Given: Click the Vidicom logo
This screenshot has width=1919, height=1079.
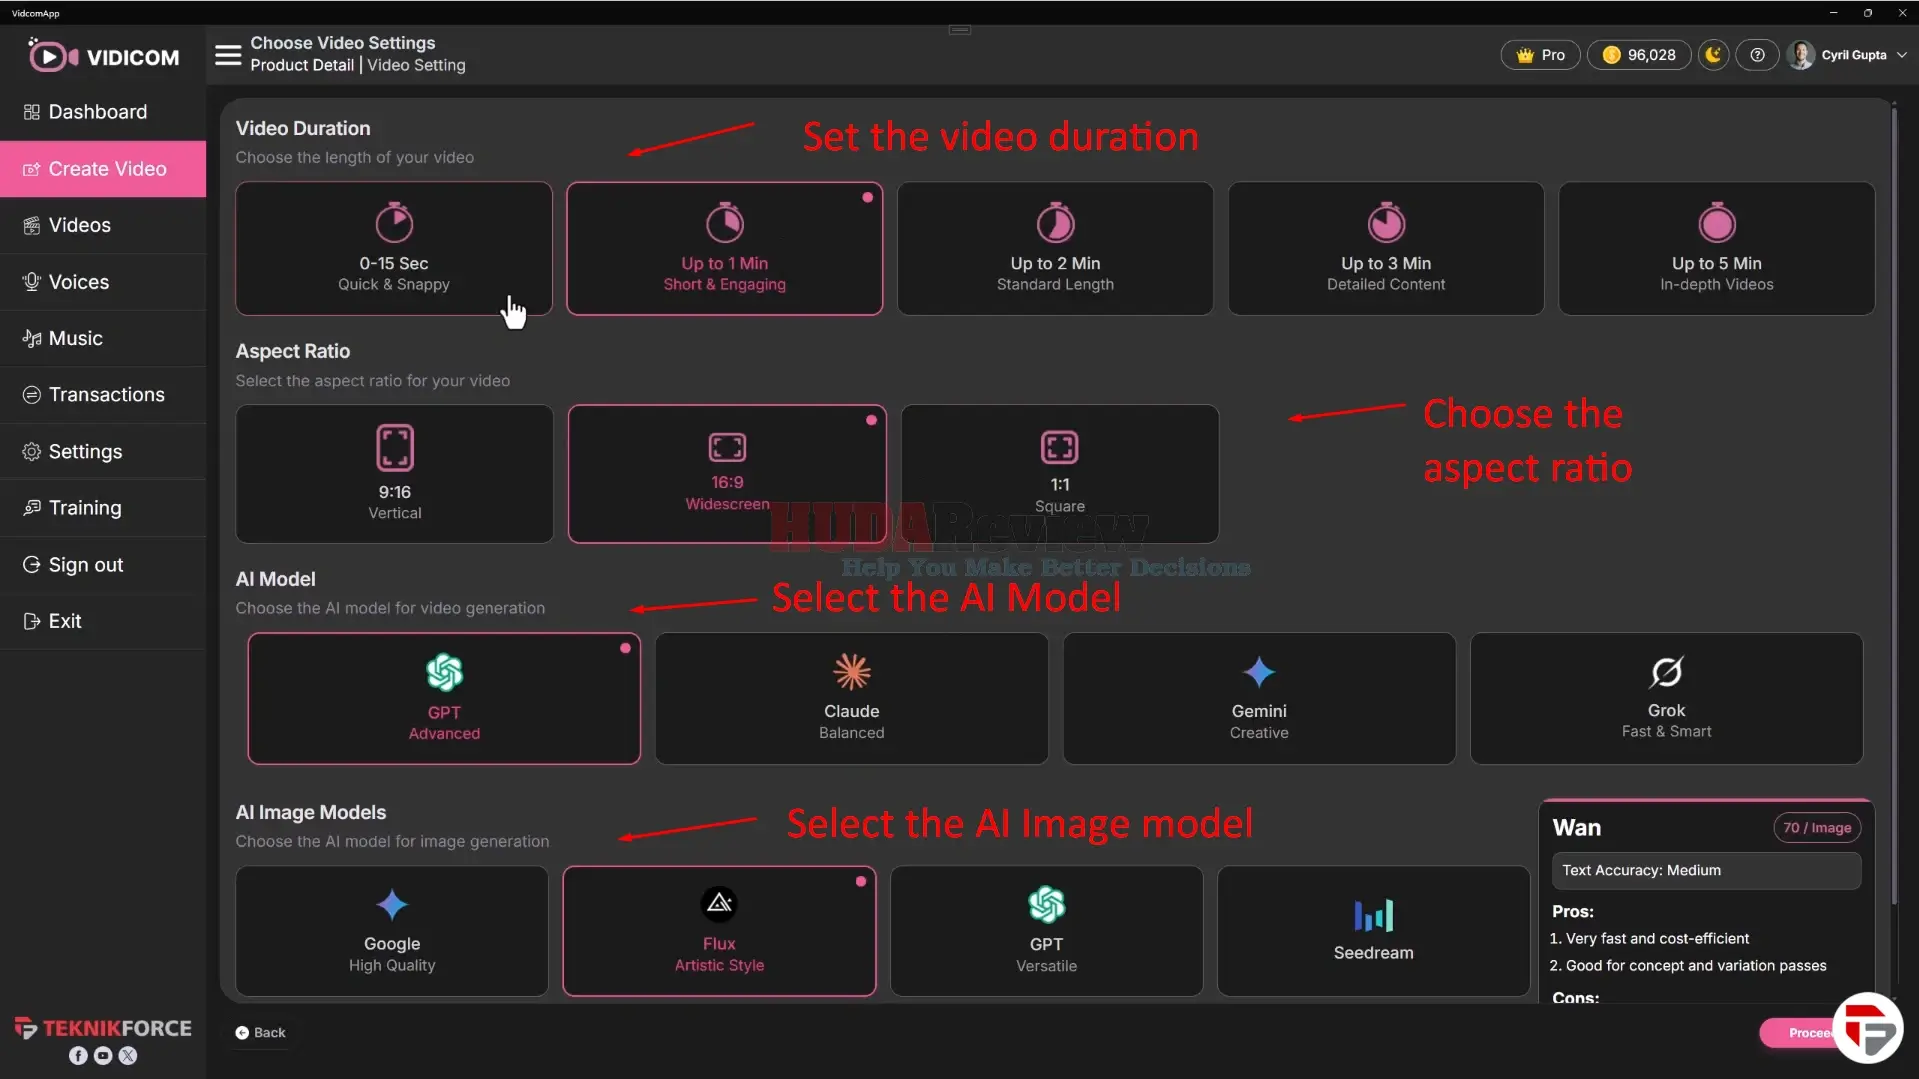Looking at the screenshot, I should (x=104, y=56).
